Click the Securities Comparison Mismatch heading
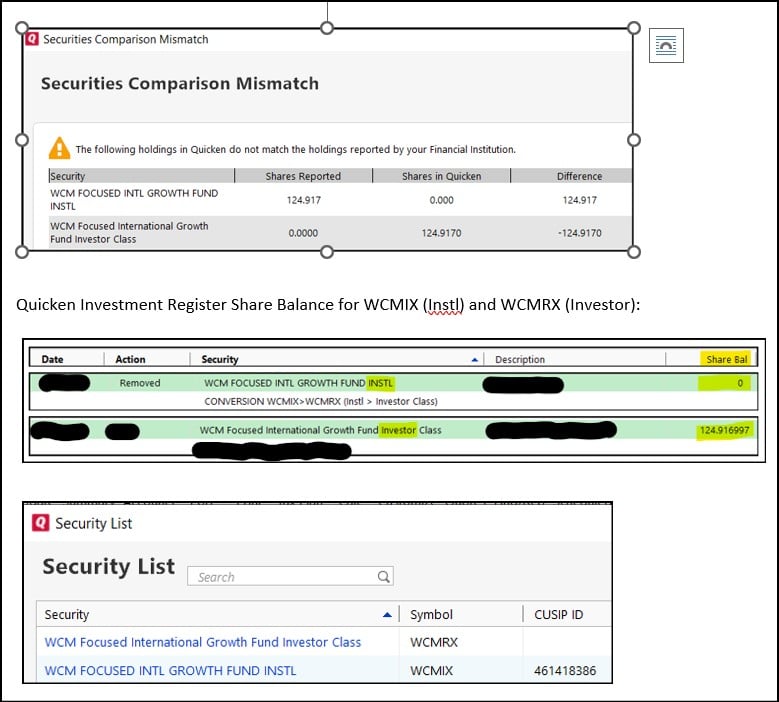Screen dimensions: 779x702 coord(180,83)
